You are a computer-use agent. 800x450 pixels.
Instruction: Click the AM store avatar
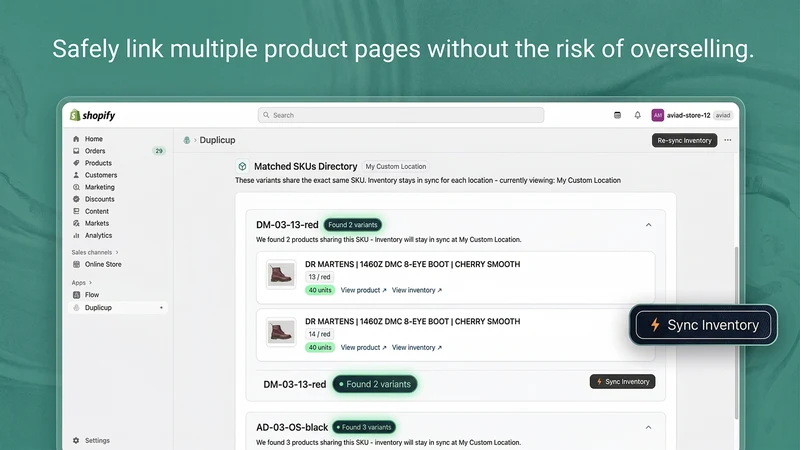coord(657,115)
